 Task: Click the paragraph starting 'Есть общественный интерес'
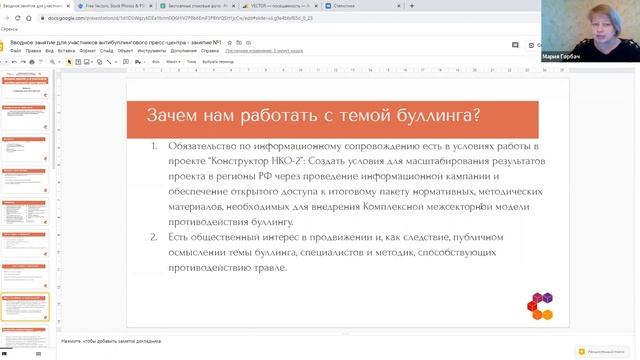(x=336, y=252)
